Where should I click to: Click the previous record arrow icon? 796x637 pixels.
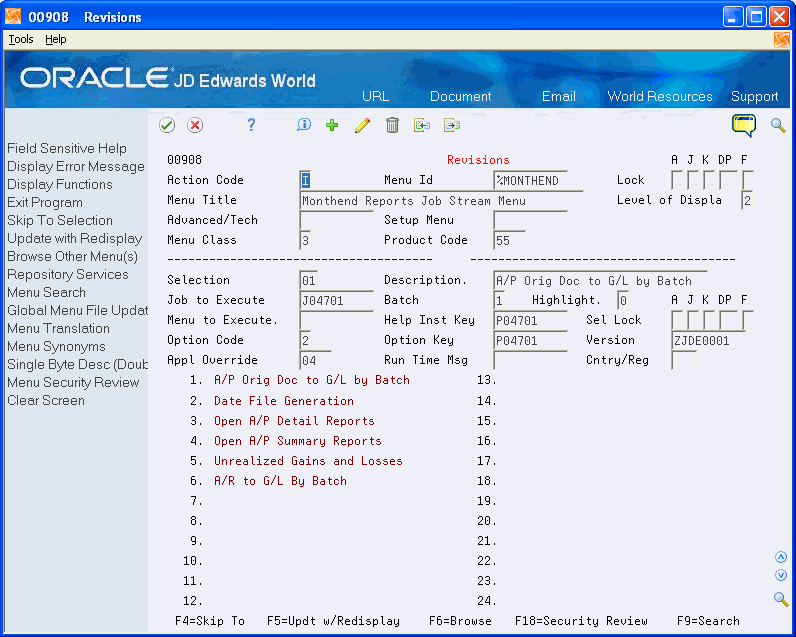[422, 125]
